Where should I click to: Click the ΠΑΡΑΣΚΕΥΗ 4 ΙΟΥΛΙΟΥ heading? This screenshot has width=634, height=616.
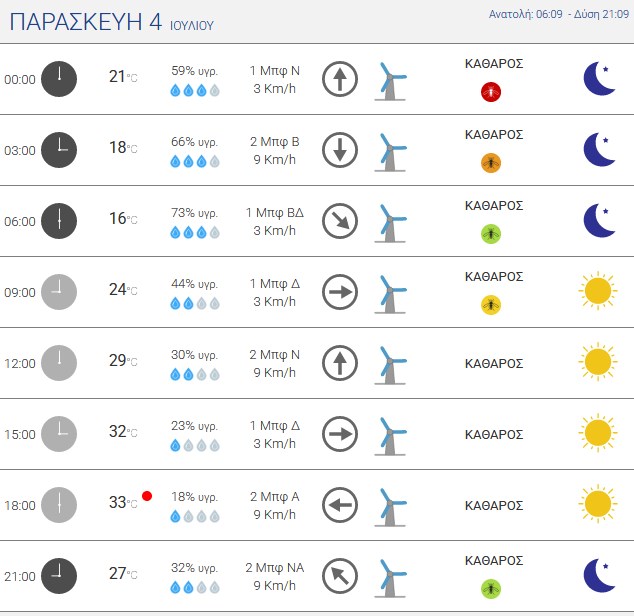point(112,22)
